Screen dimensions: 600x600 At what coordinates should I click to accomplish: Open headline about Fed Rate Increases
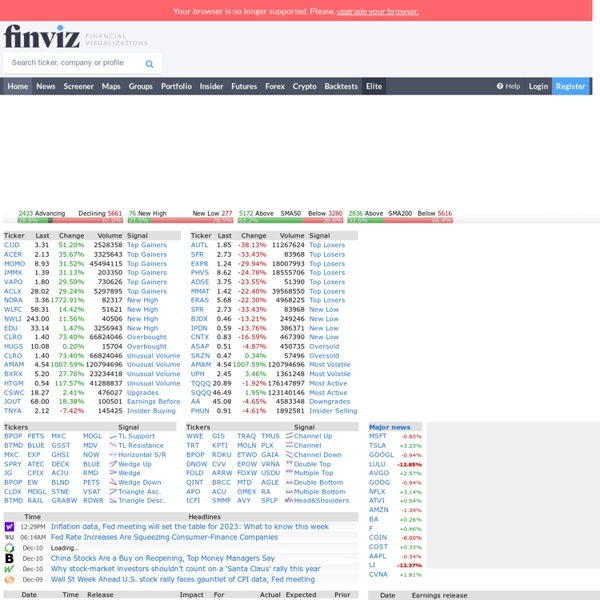164,537
